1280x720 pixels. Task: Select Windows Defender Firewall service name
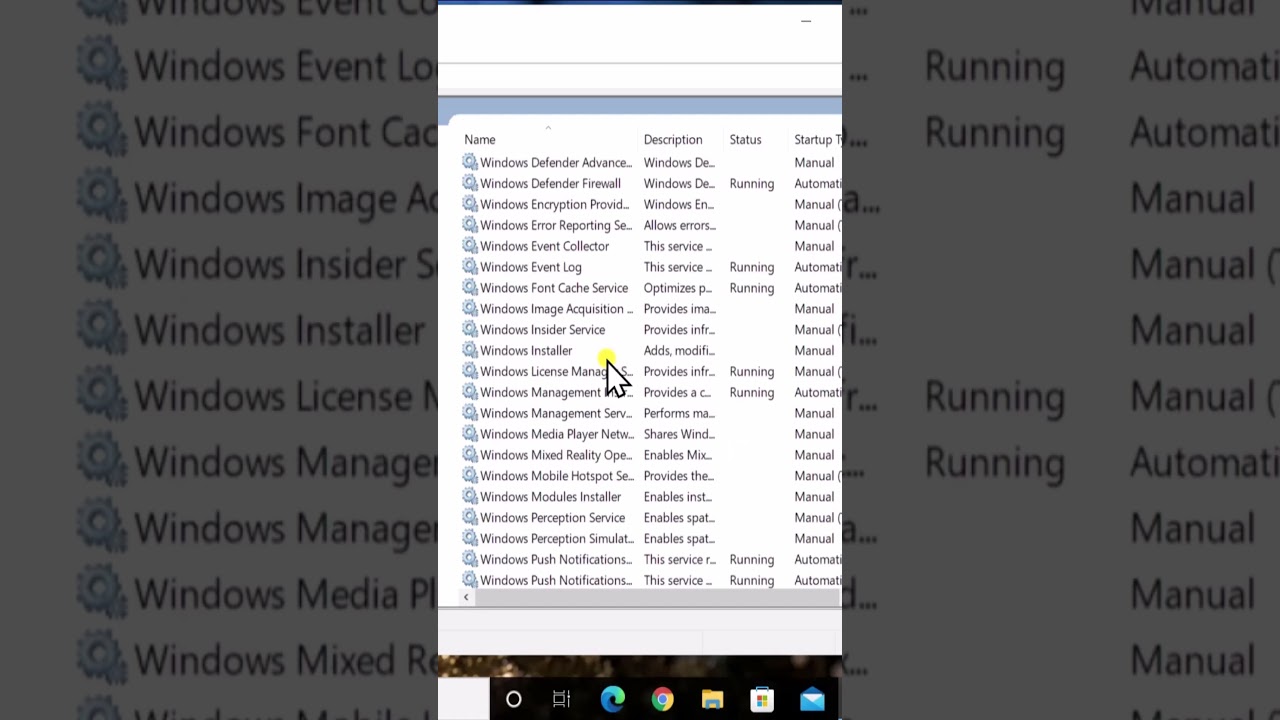click(x=550, y=184)
